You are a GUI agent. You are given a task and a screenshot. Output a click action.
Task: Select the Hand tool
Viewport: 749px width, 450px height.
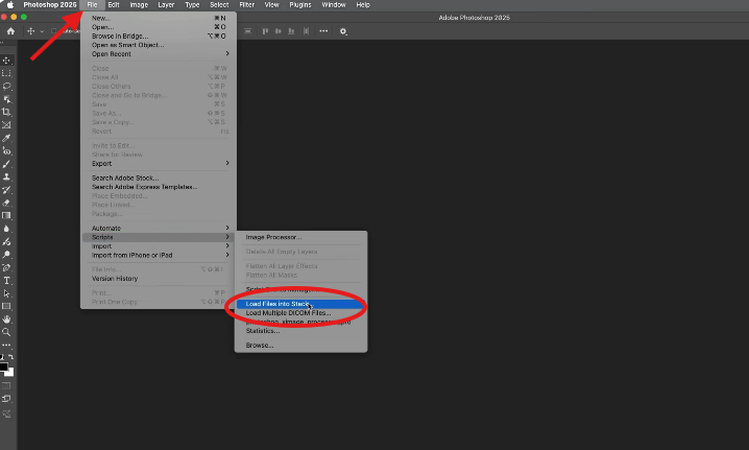click(7, 319)
